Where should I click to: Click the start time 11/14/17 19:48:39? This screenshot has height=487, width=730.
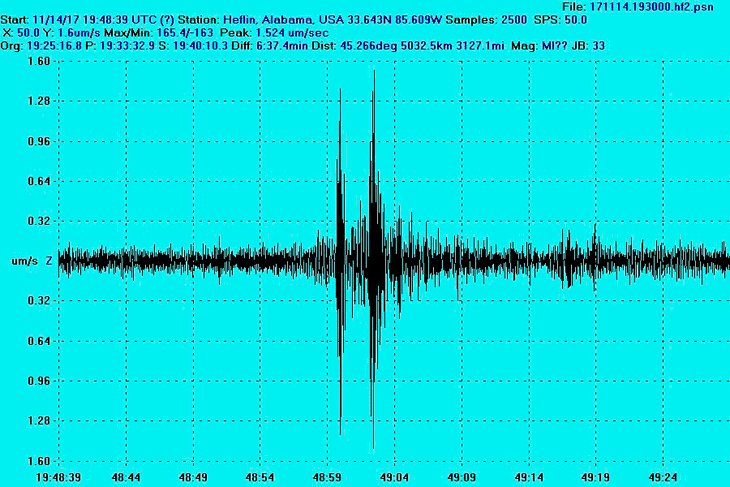[80, 20]
